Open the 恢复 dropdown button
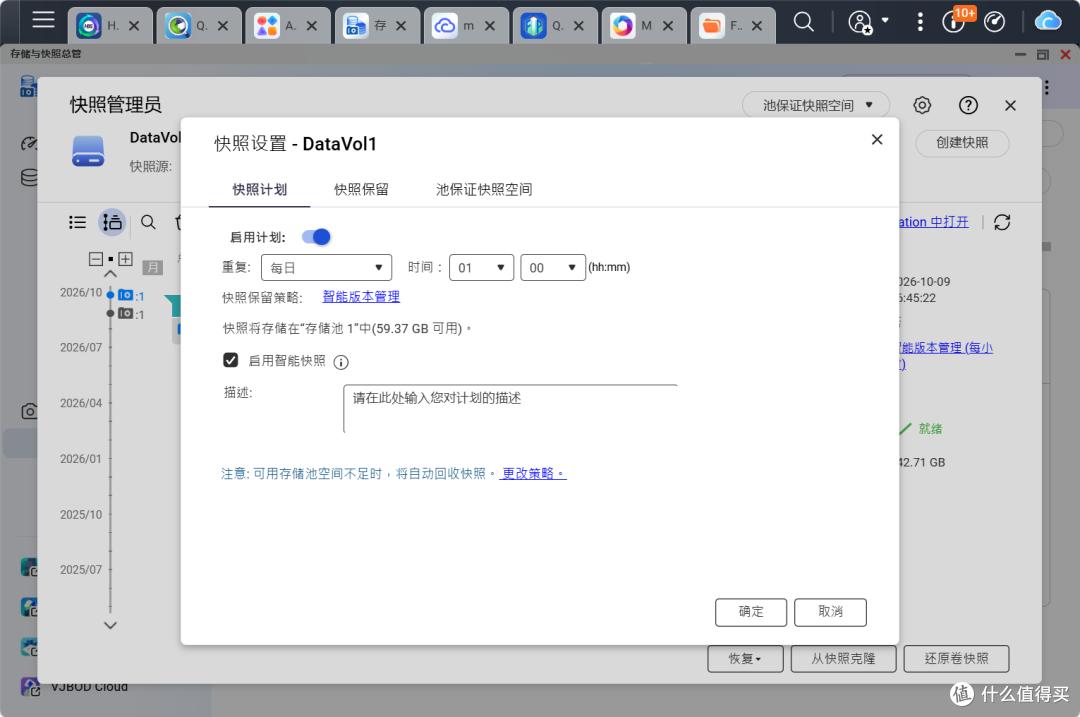The image size is (1080, 717). point(745,658)
